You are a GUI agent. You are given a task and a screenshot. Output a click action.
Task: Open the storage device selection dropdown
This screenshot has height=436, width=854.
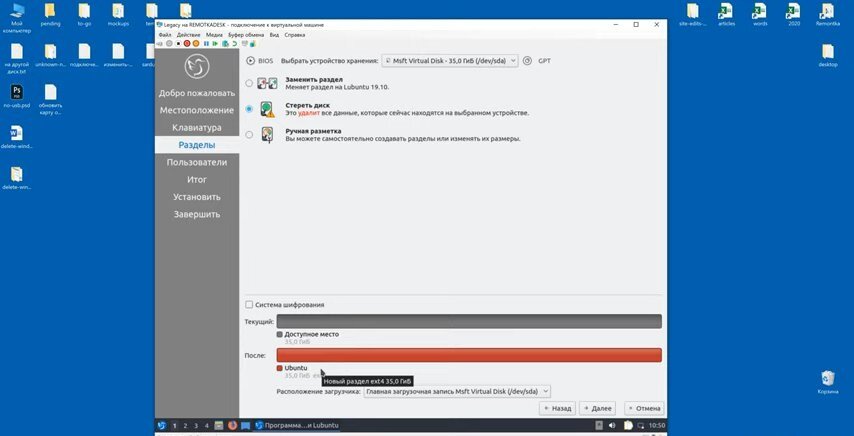coord(450,61)
